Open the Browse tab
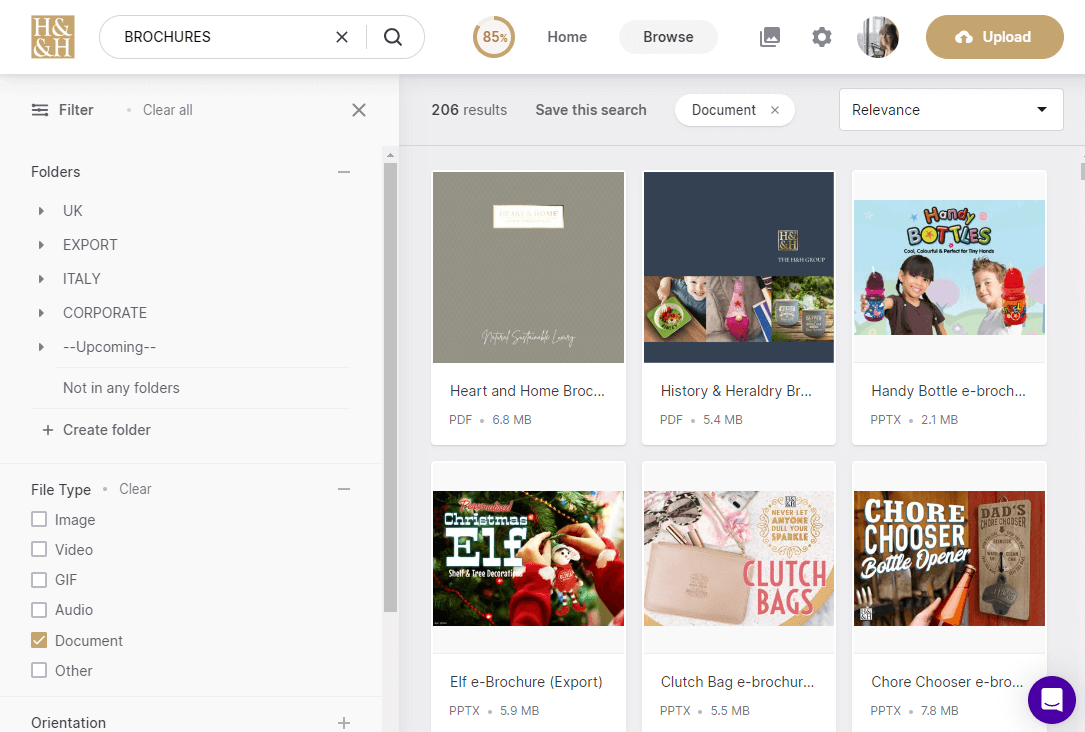1085x732 pixels. [668, 37]
